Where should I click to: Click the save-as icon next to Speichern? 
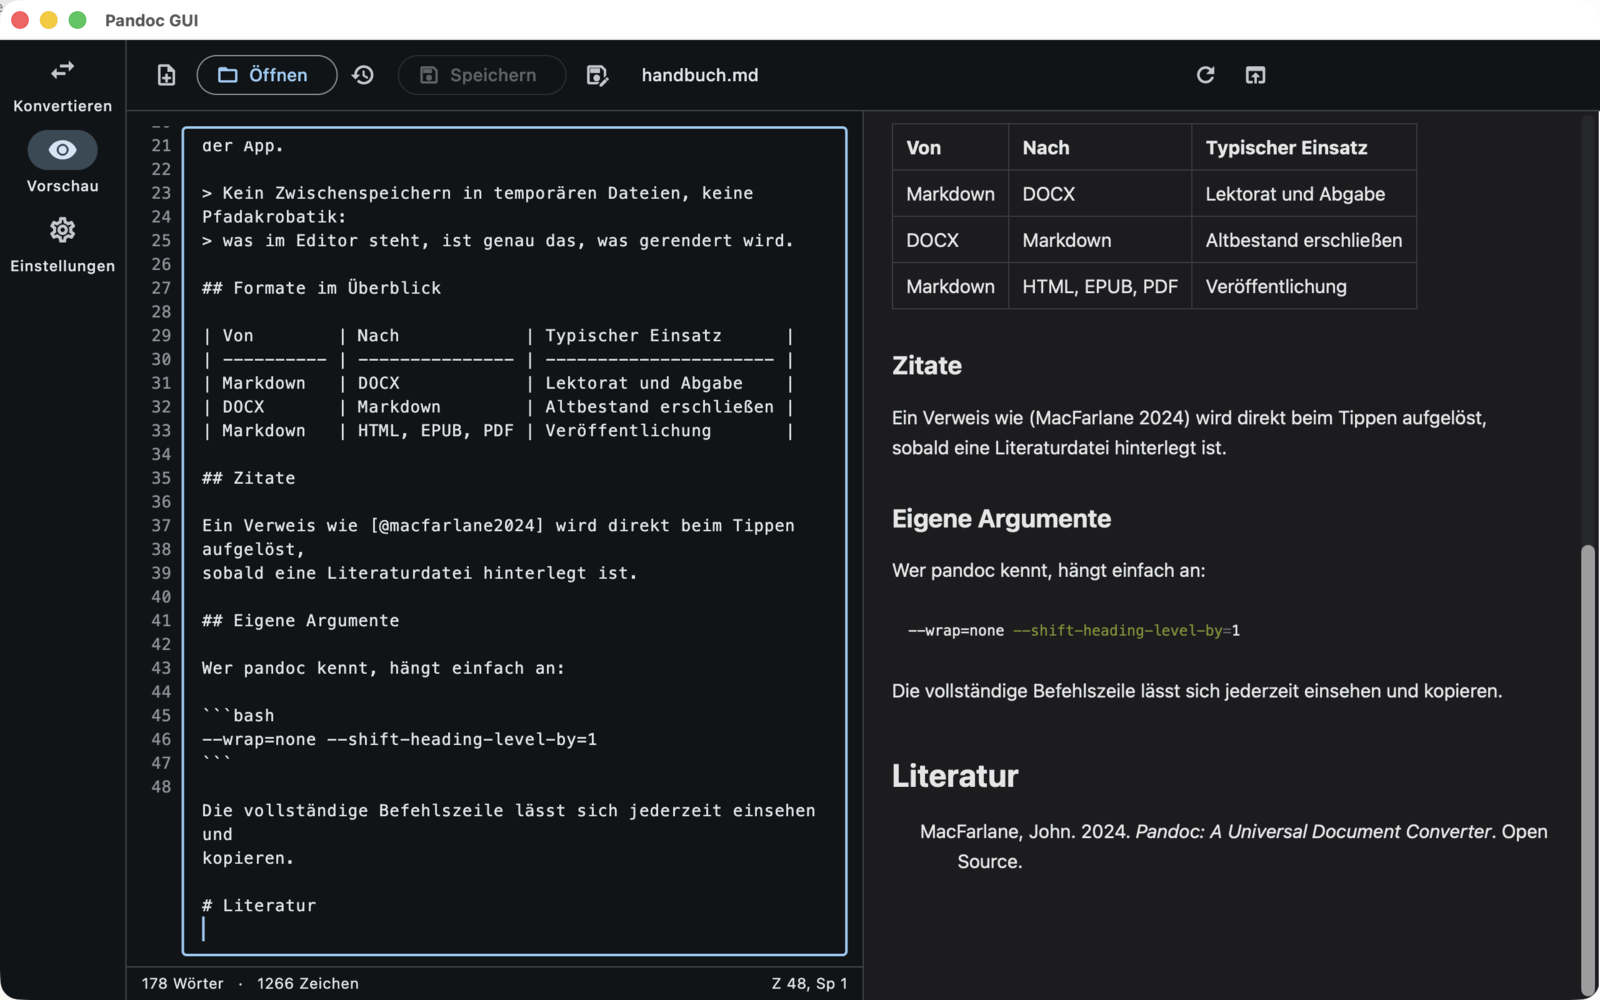[x=597, y=75]
